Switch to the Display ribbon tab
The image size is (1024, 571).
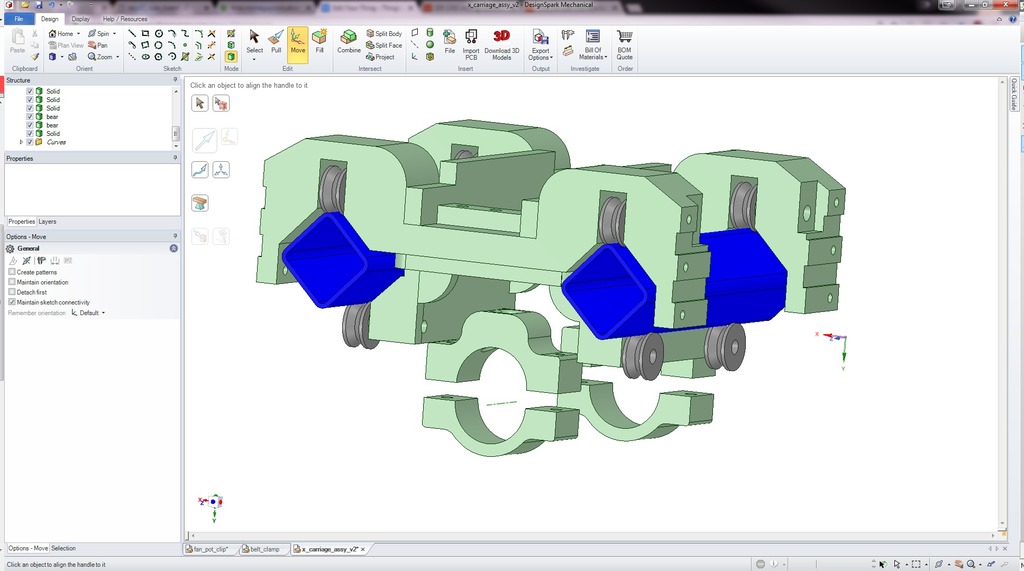[x=80, y=19]
